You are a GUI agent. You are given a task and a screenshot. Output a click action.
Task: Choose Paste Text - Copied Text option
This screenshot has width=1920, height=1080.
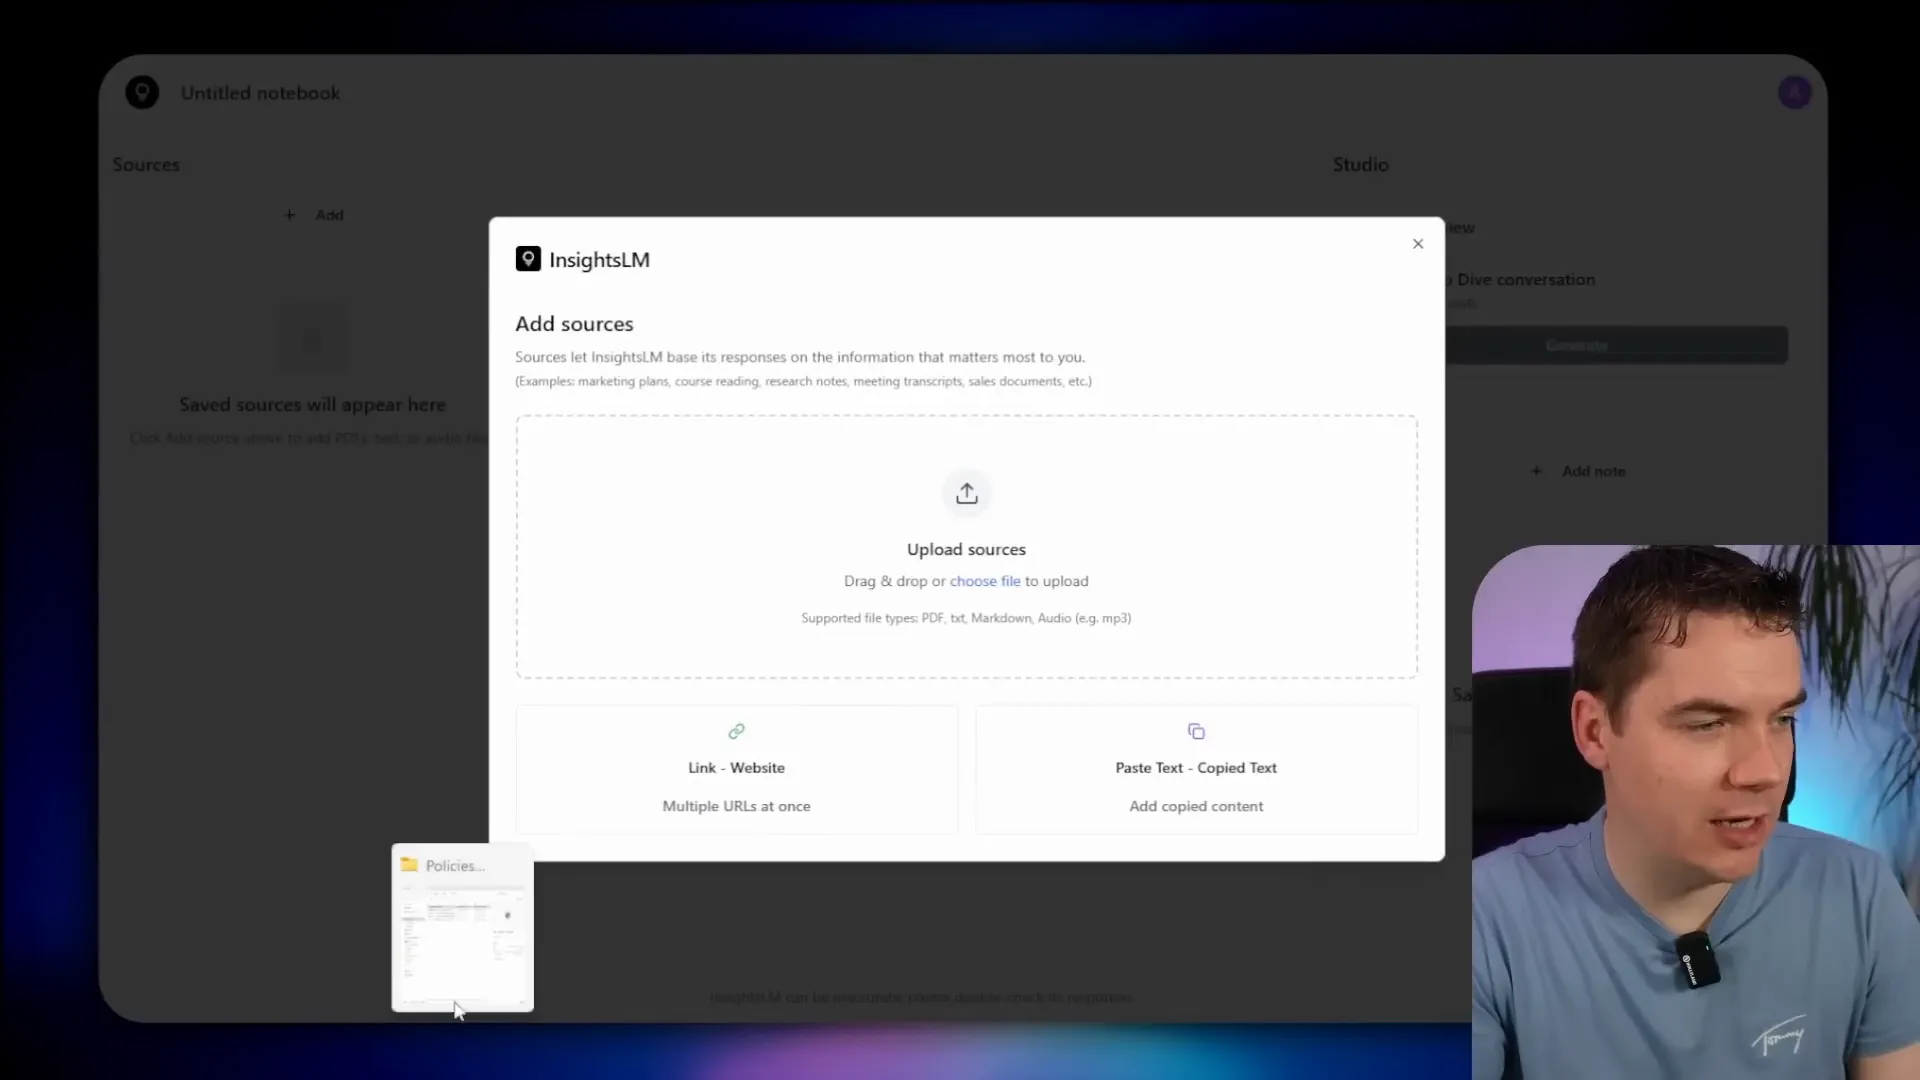1196,769
